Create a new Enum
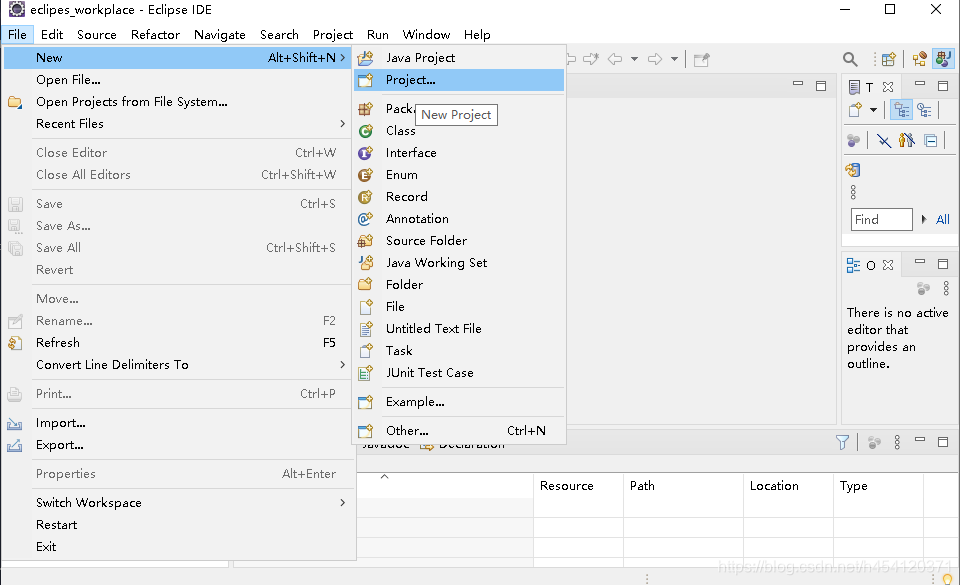Viewport: 960px width, 585px height. [459, 175]
